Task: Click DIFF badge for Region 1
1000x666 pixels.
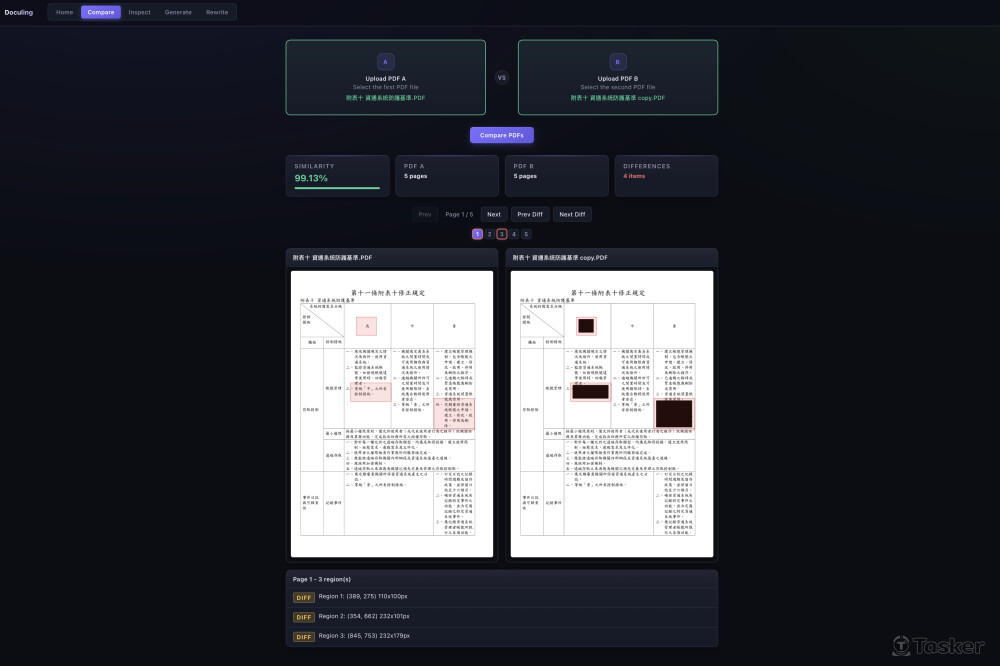Action: click(303, 597)
